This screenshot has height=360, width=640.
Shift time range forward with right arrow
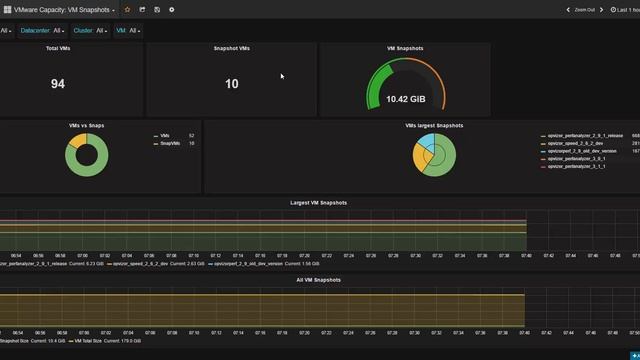[601, 10]
